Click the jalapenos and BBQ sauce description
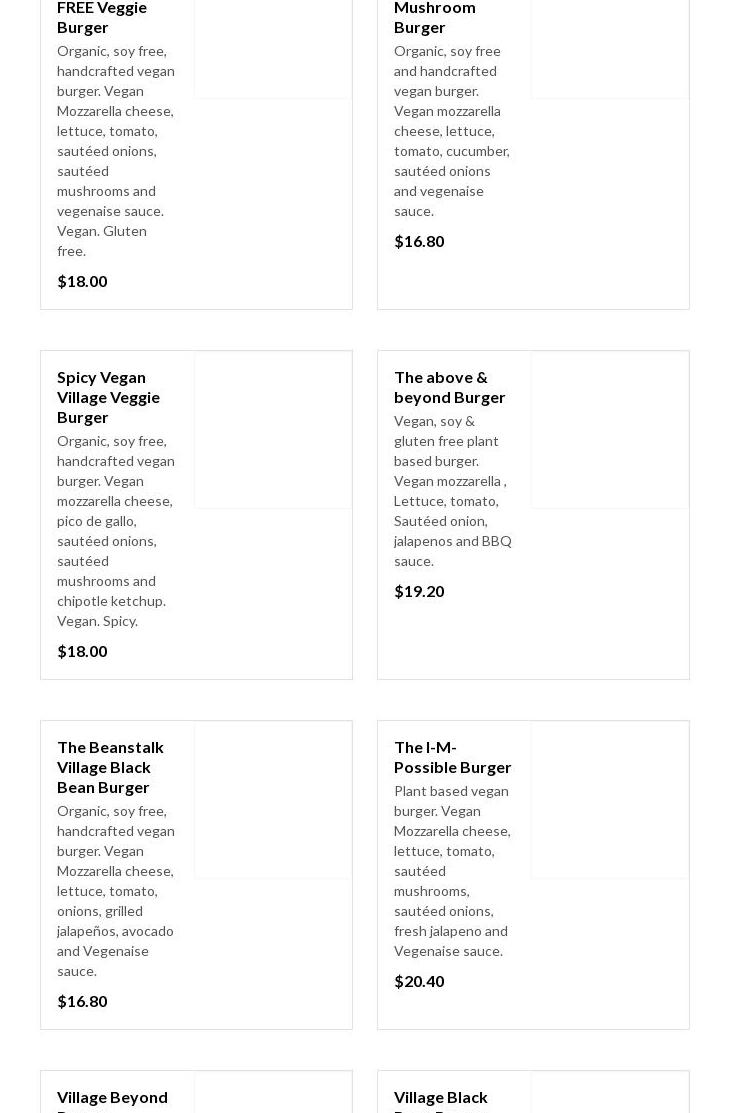 pos(452,491)
